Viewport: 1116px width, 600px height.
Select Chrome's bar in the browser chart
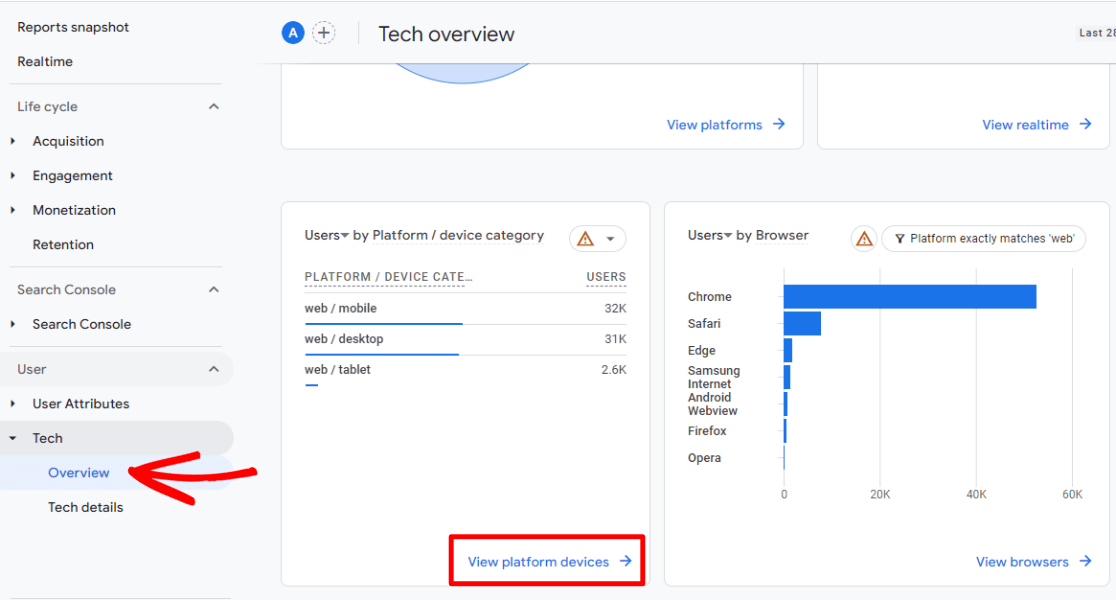pos(910,296)
